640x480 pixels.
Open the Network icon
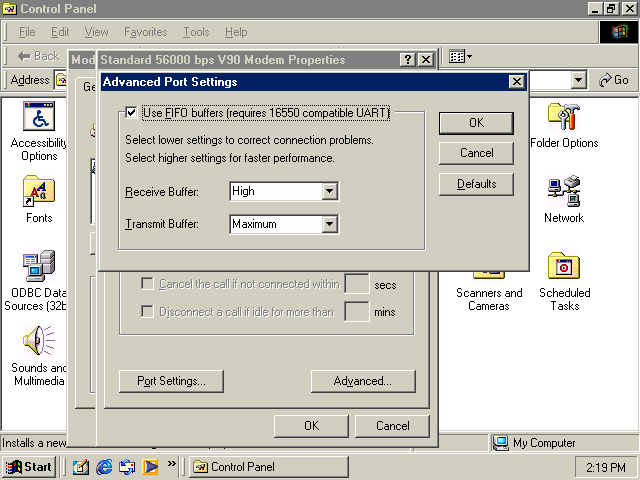[564, 191]
